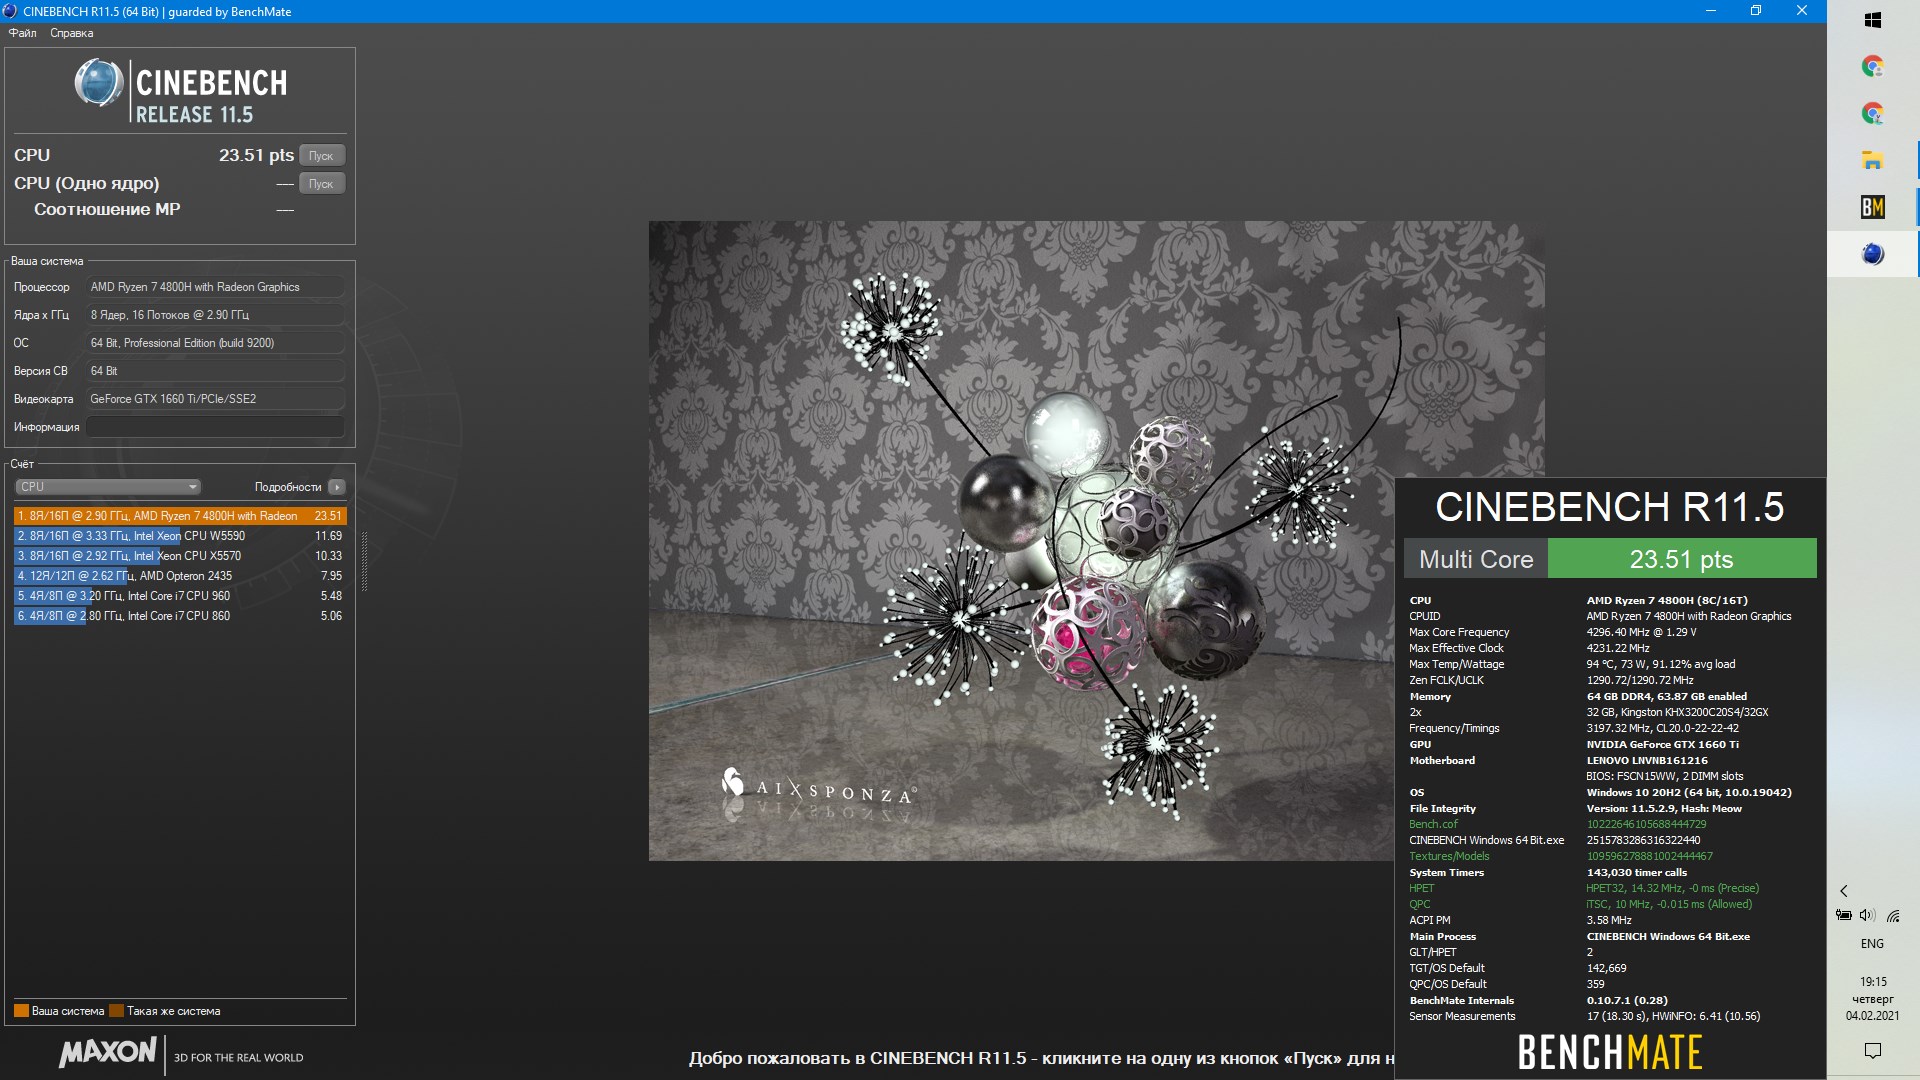This screenshot has height=1080, width=1920.
Task: Select the Intel Core i7 CPU 860 row
Action: 179,616
